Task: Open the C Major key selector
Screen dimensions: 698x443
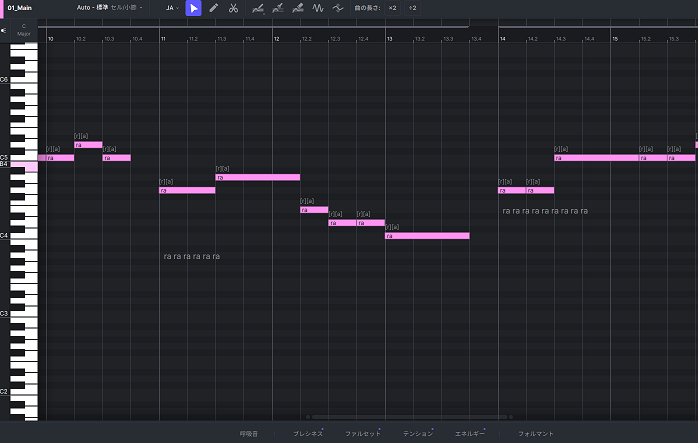Action: pos(24,31)
